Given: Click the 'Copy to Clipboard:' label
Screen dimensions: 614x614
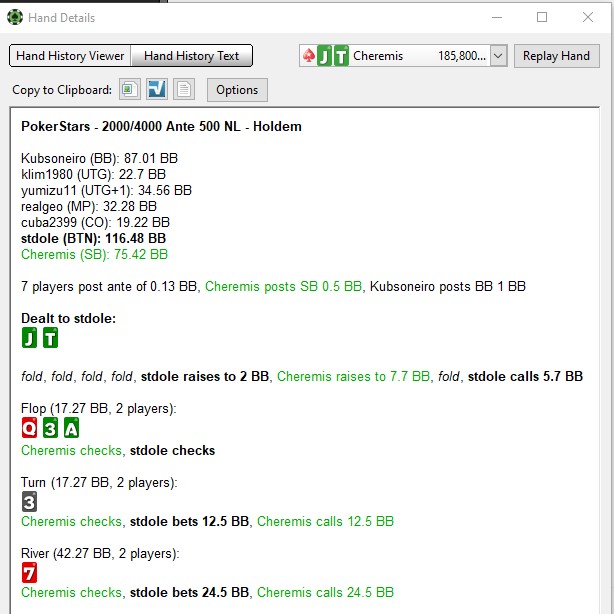Looking at the screenshot, I should (62, 90).
